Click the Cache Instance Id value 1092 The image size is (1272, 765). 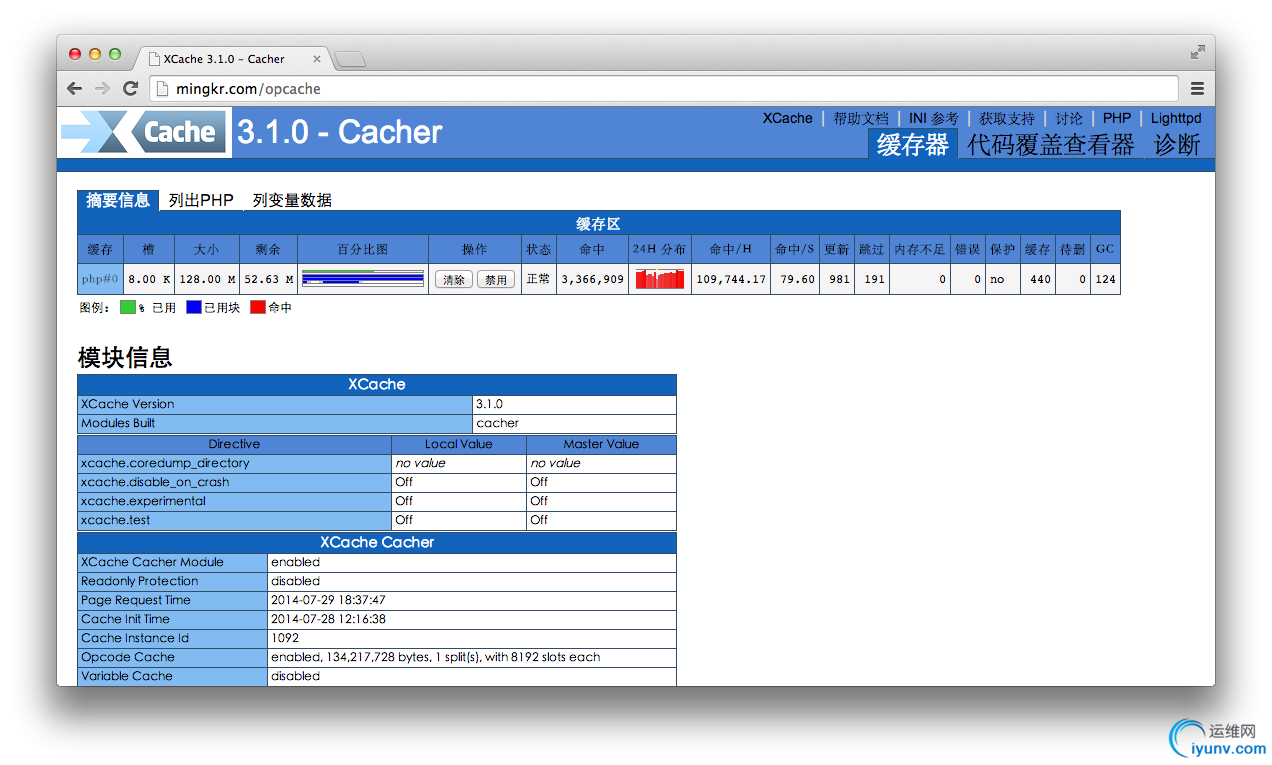(x=285, y=638)
